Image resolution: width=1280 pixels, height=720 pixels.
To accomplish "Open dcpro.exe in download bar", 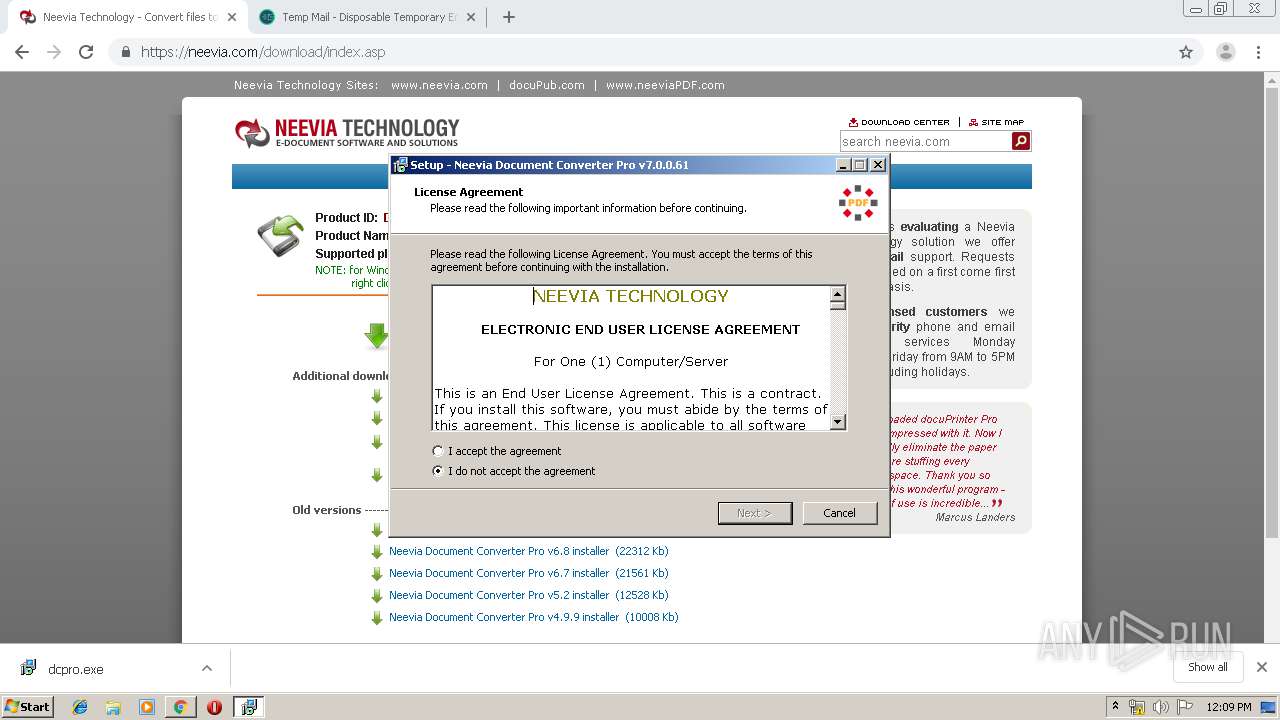I will [x=75, y=669].
